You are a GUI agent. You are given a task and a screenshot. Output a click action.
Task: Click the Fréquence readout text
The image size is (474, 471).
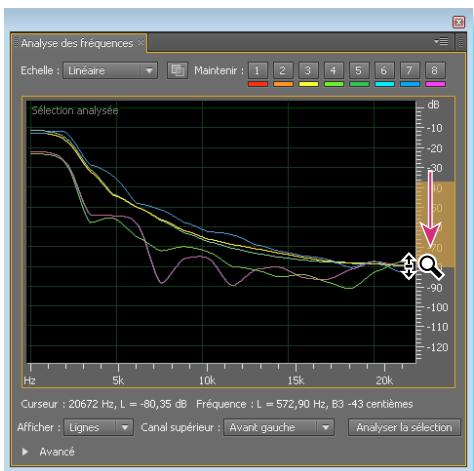coord(304,404)
